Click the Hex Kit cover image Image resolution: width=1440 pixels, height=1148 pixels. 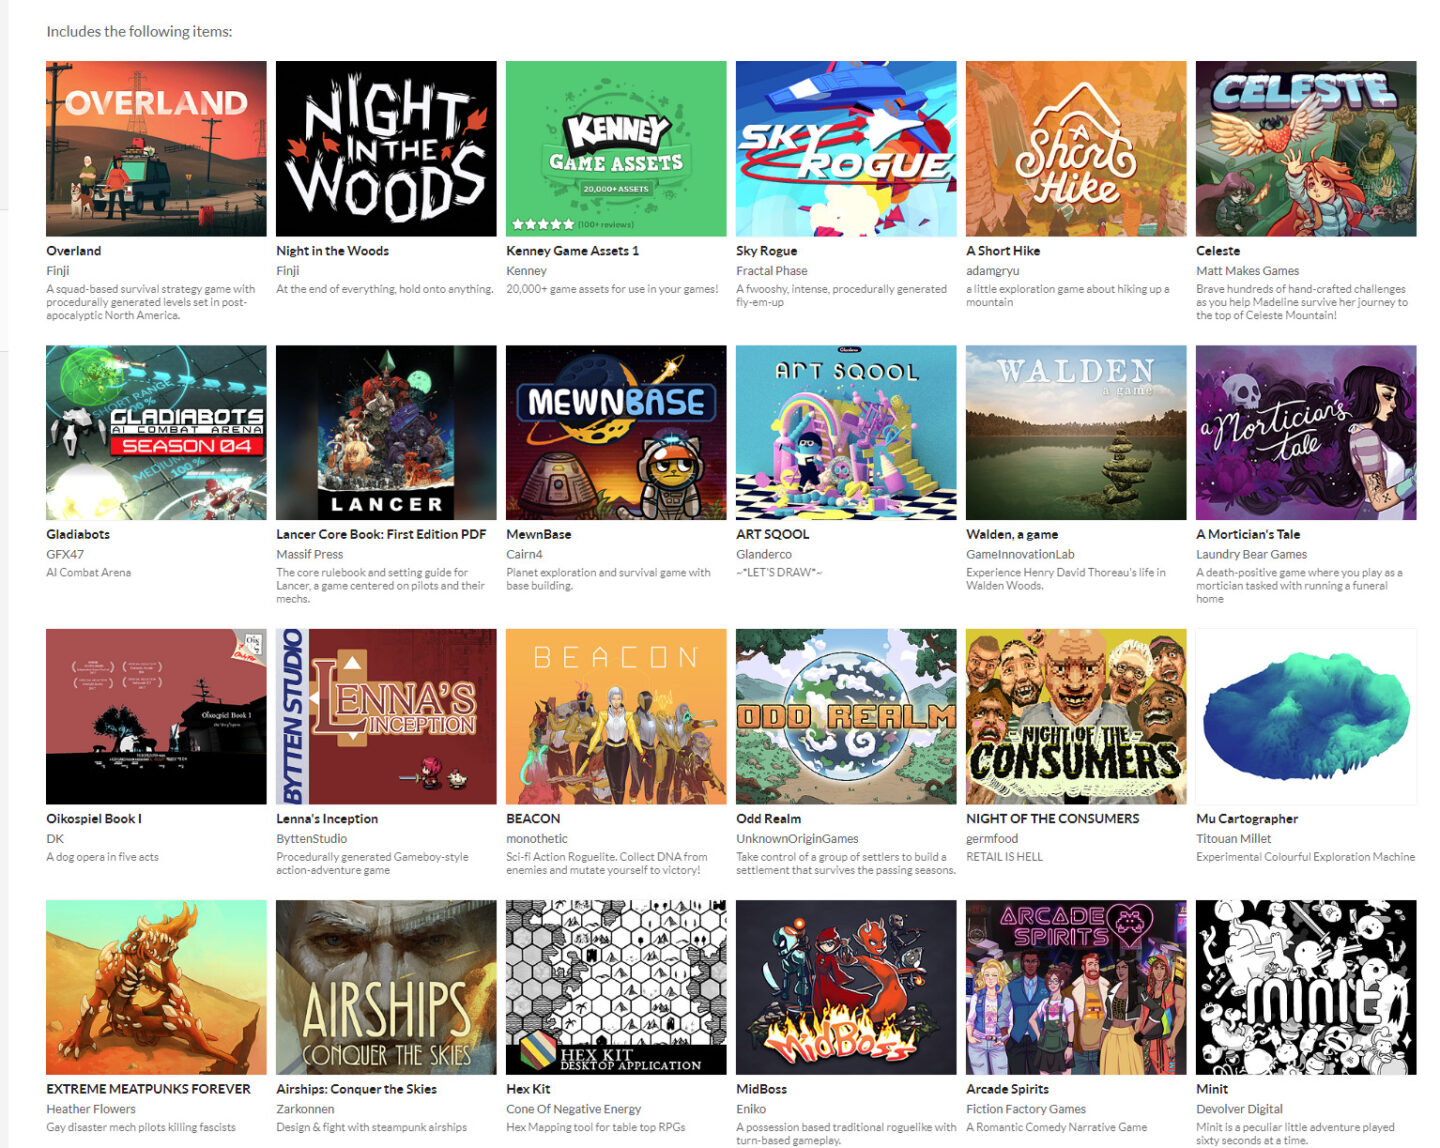(616, 987)
